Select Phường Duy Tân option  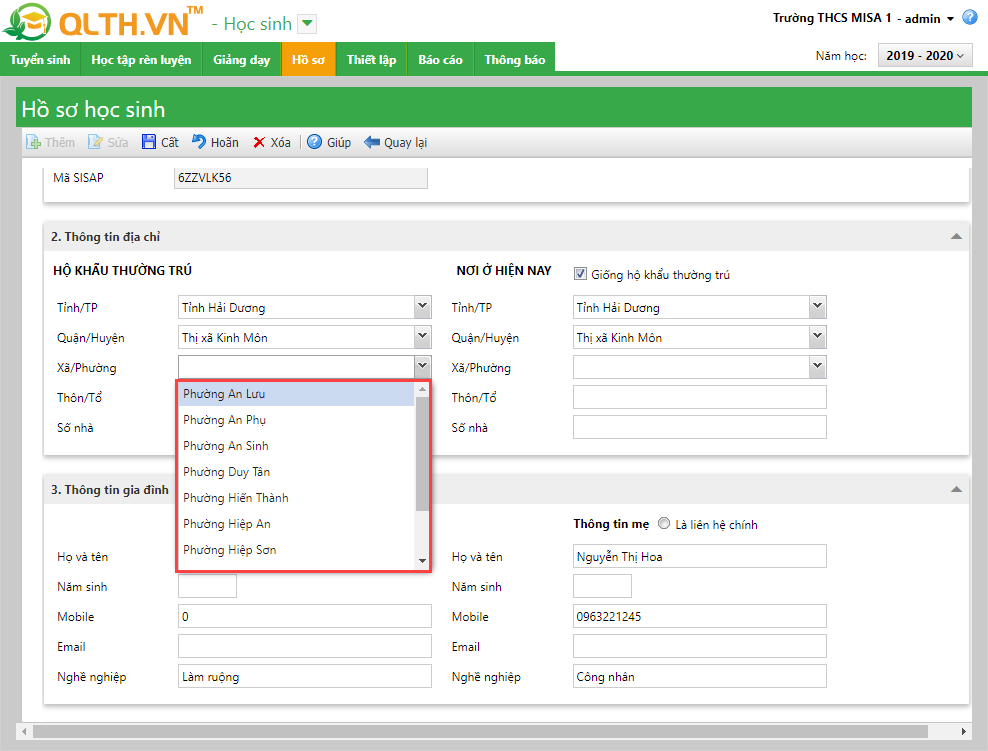(296, 472)
